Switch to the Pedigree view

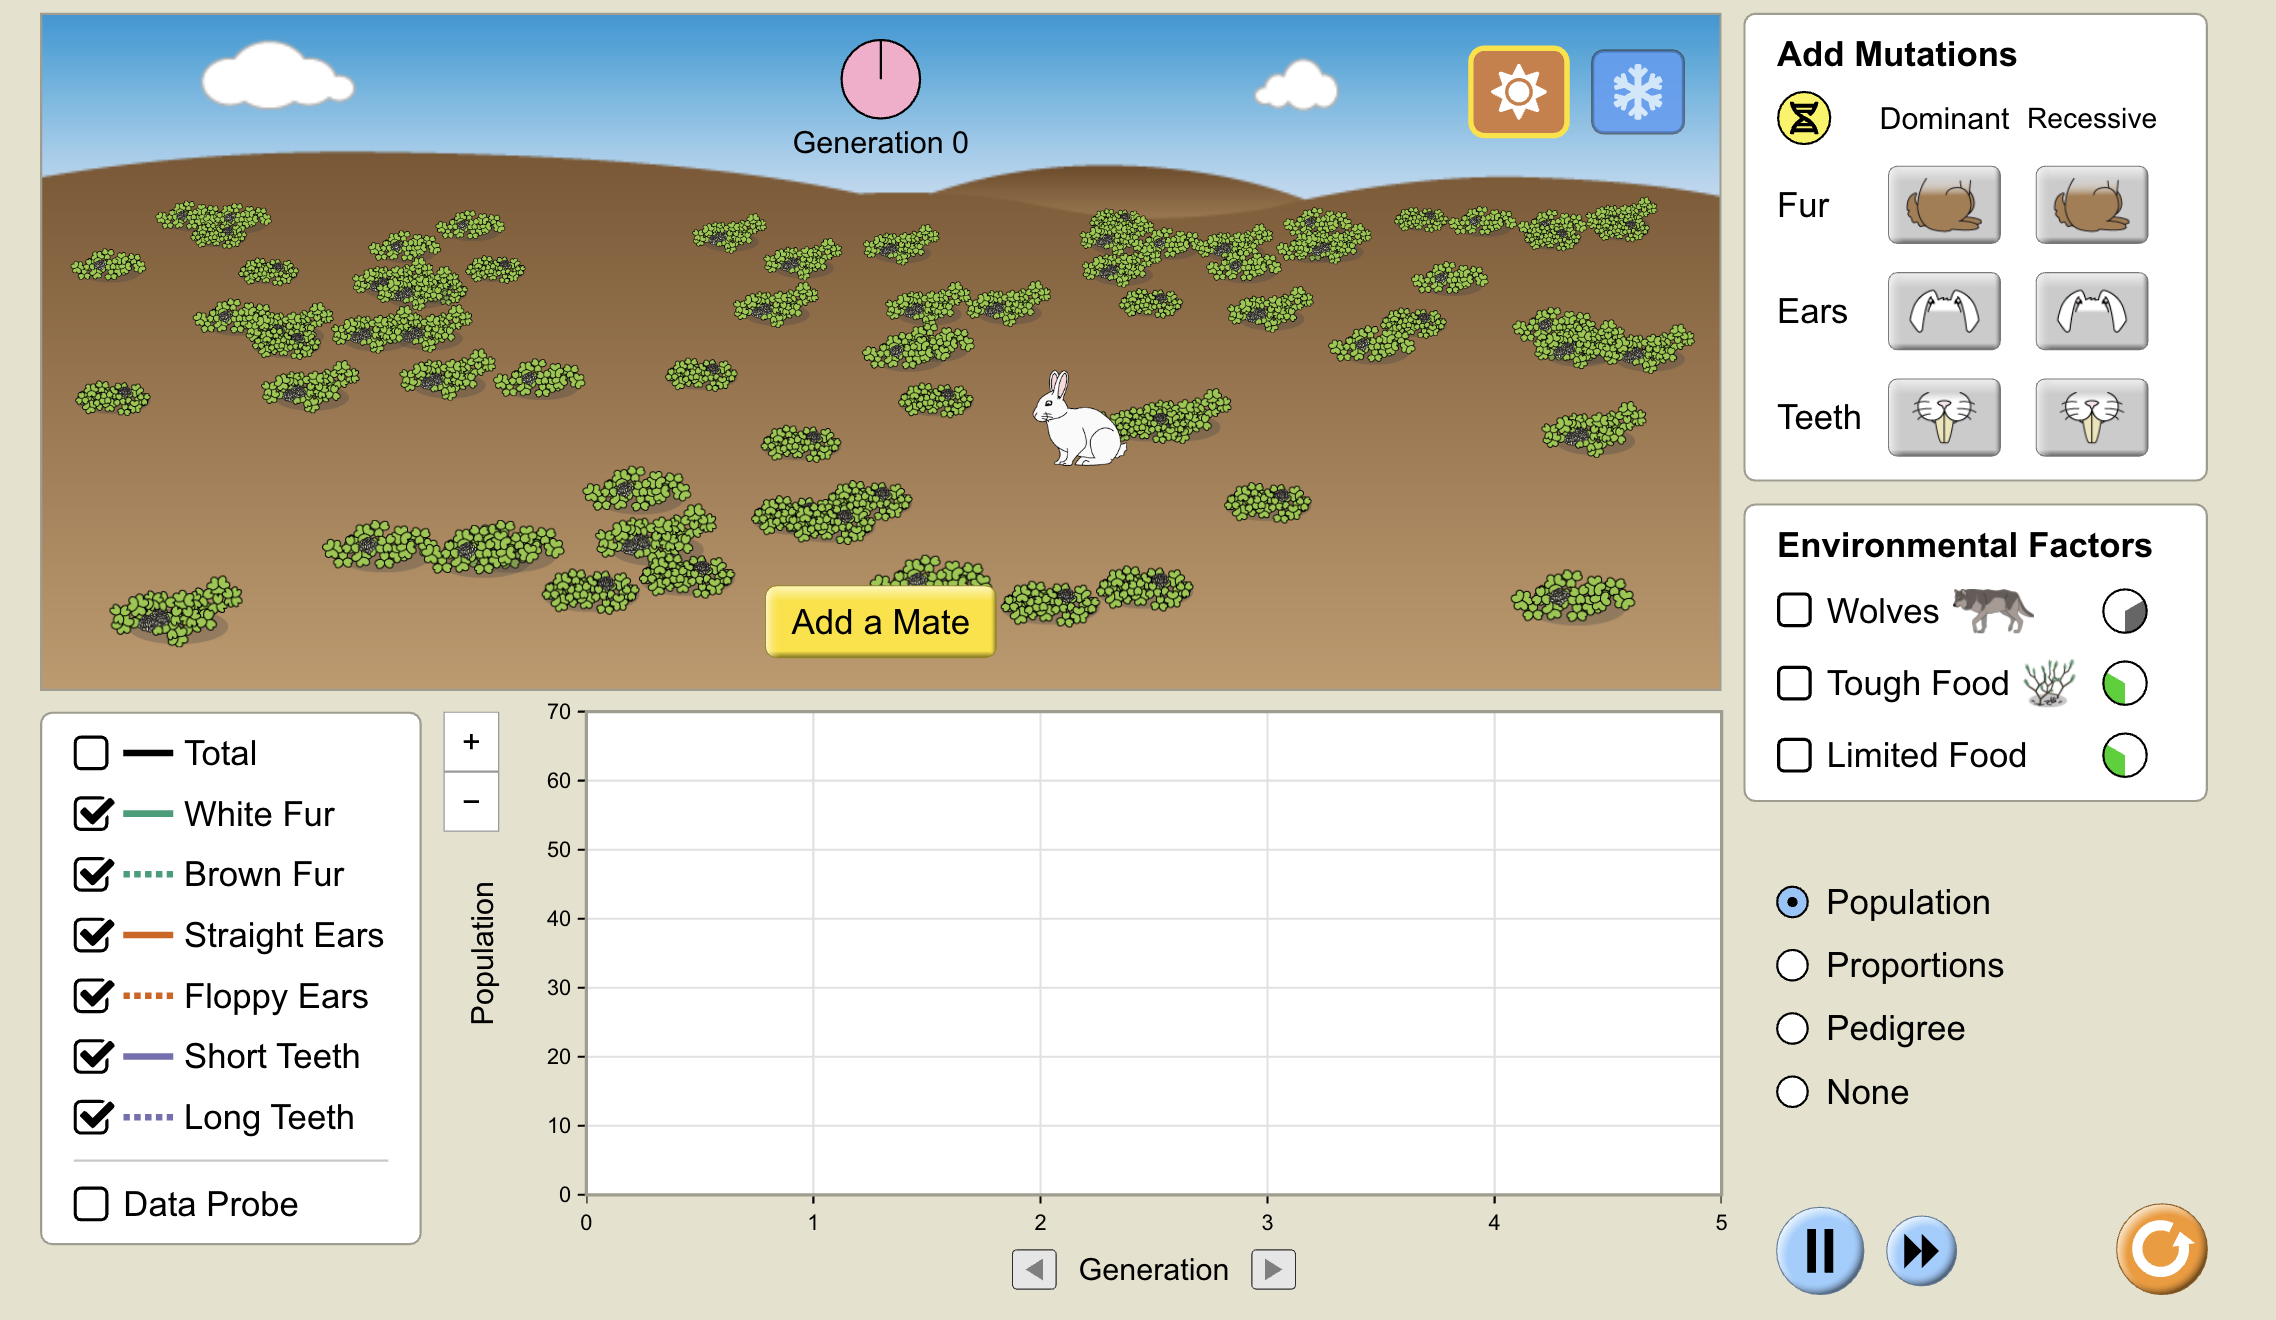pos(1792,1028)
